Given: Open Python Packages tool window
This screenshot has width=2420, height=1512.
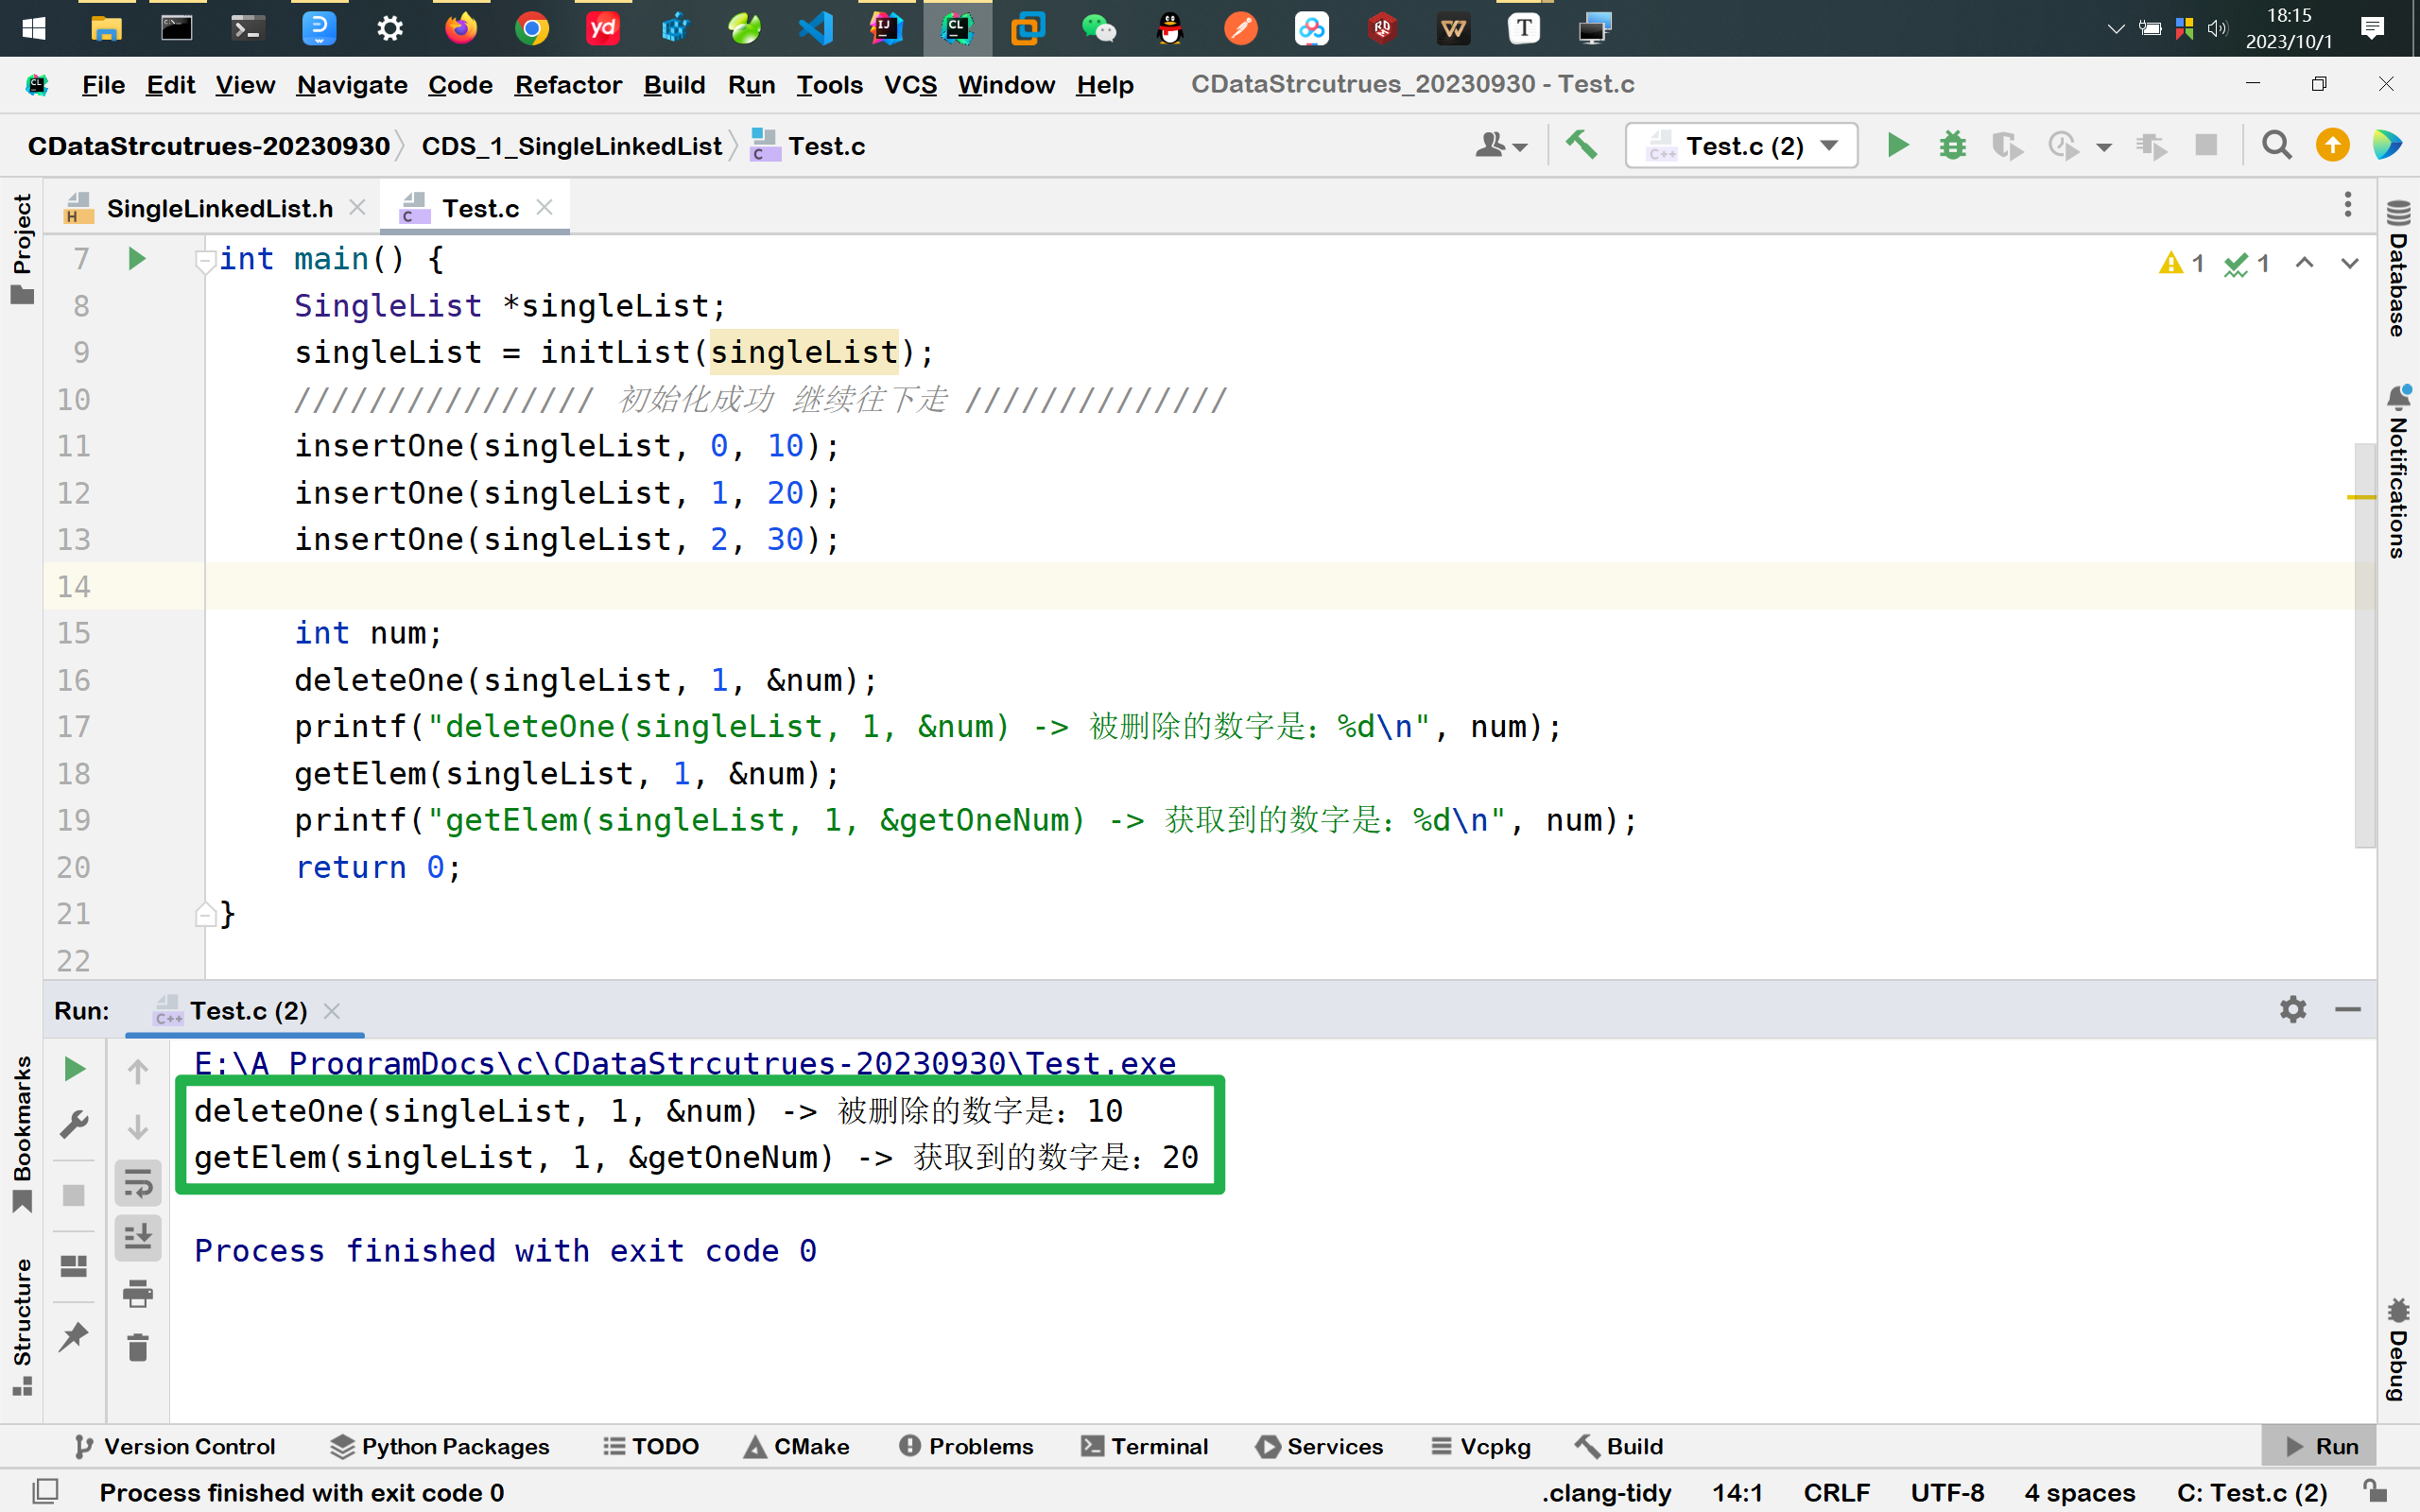Looking at the screenshot, I should (x=439, y=1446).
